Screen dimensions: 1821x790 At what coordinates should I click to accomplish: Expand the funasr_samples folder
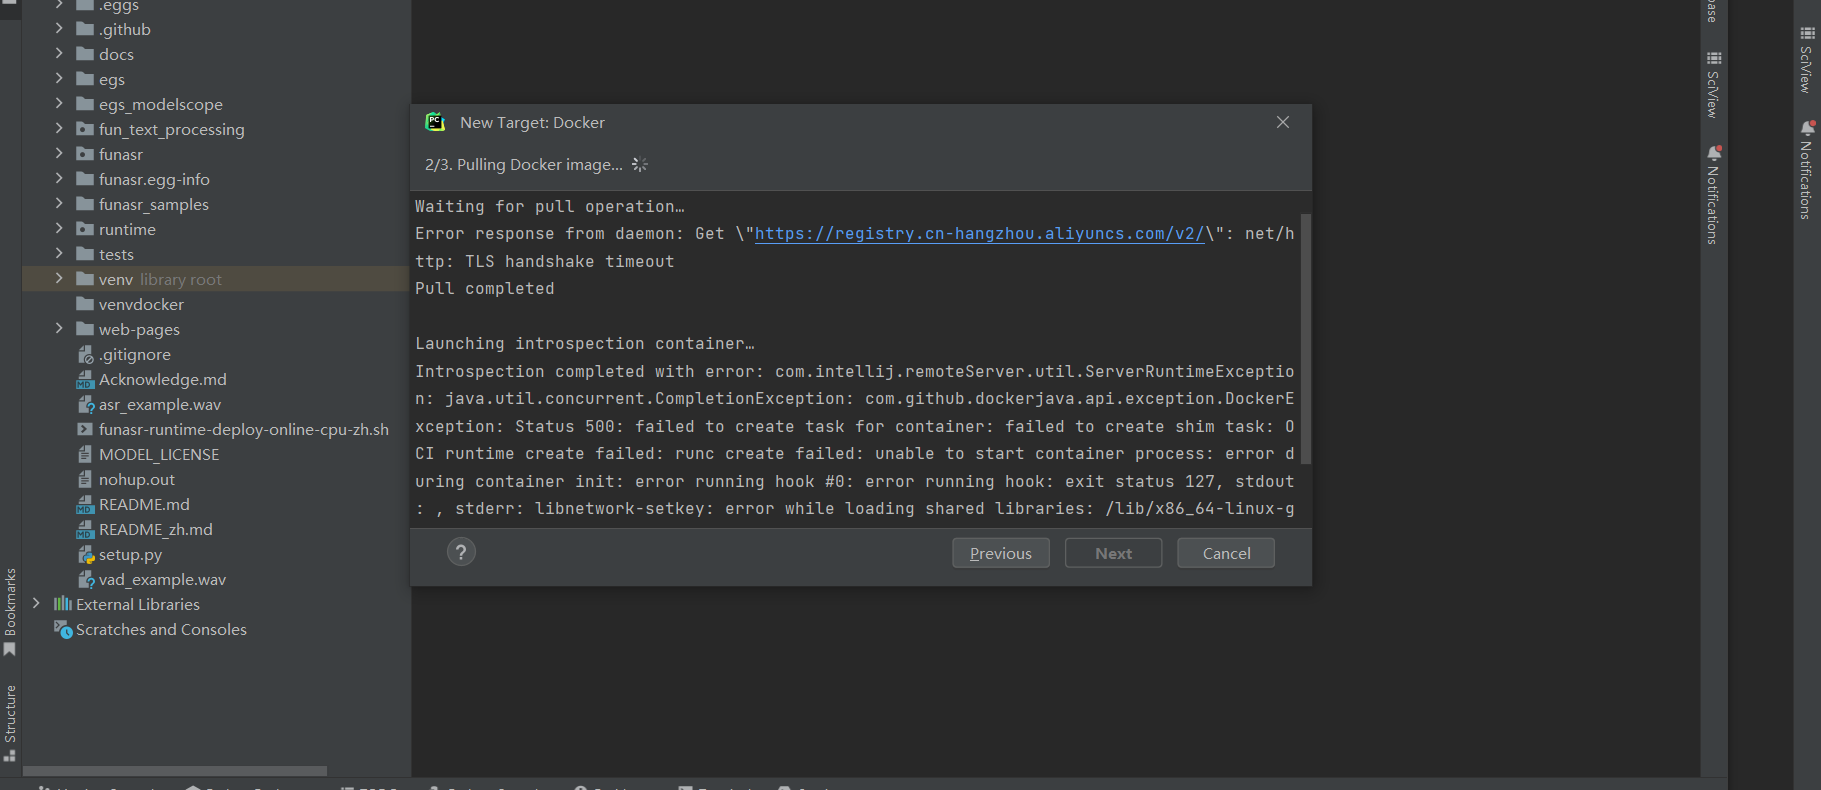pos(59,204)
